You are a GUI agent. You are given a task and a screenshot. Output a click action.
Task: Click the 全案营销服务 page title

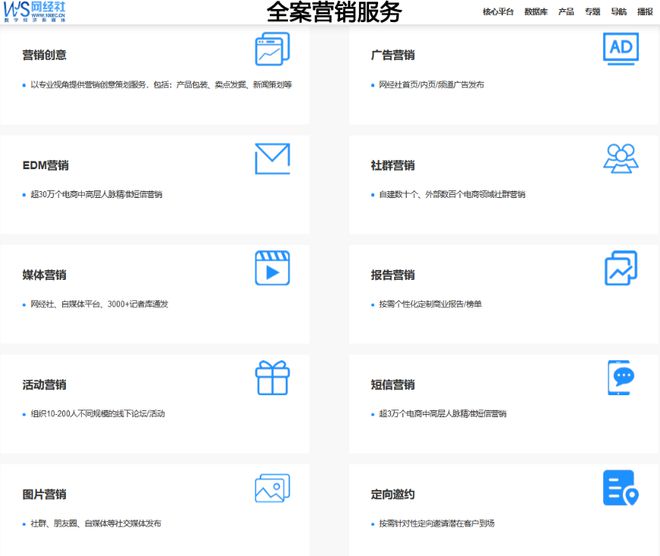coord(334,12)
